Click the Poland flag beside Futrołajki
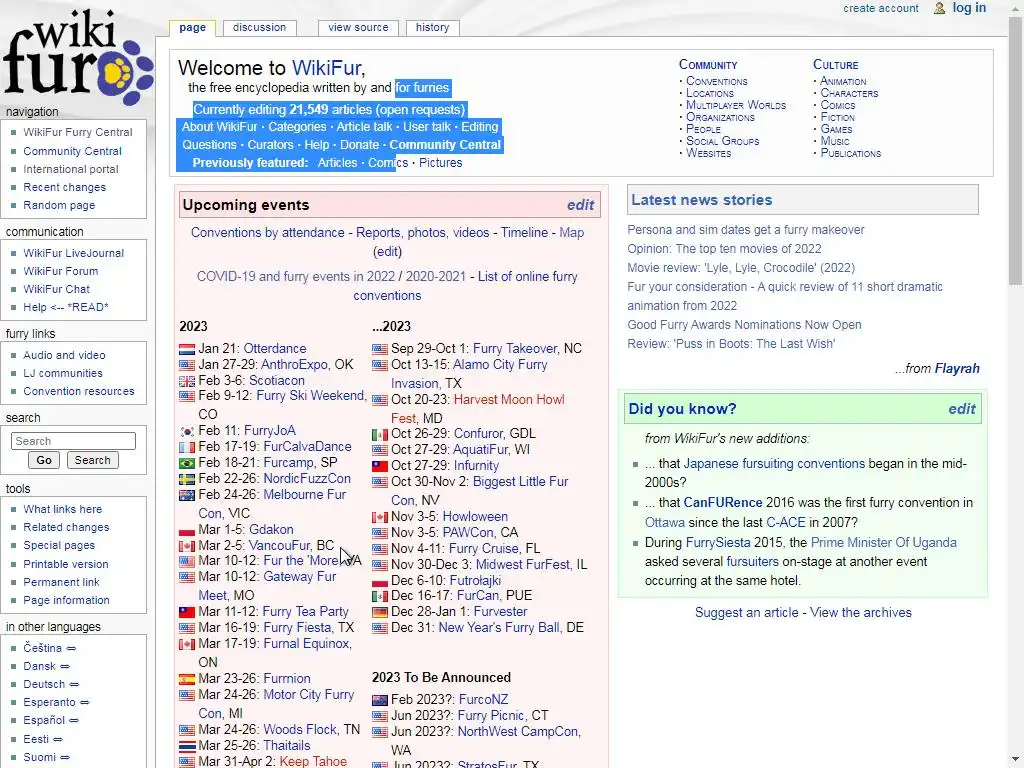1024x768 pixels. (x=379, y=581)
